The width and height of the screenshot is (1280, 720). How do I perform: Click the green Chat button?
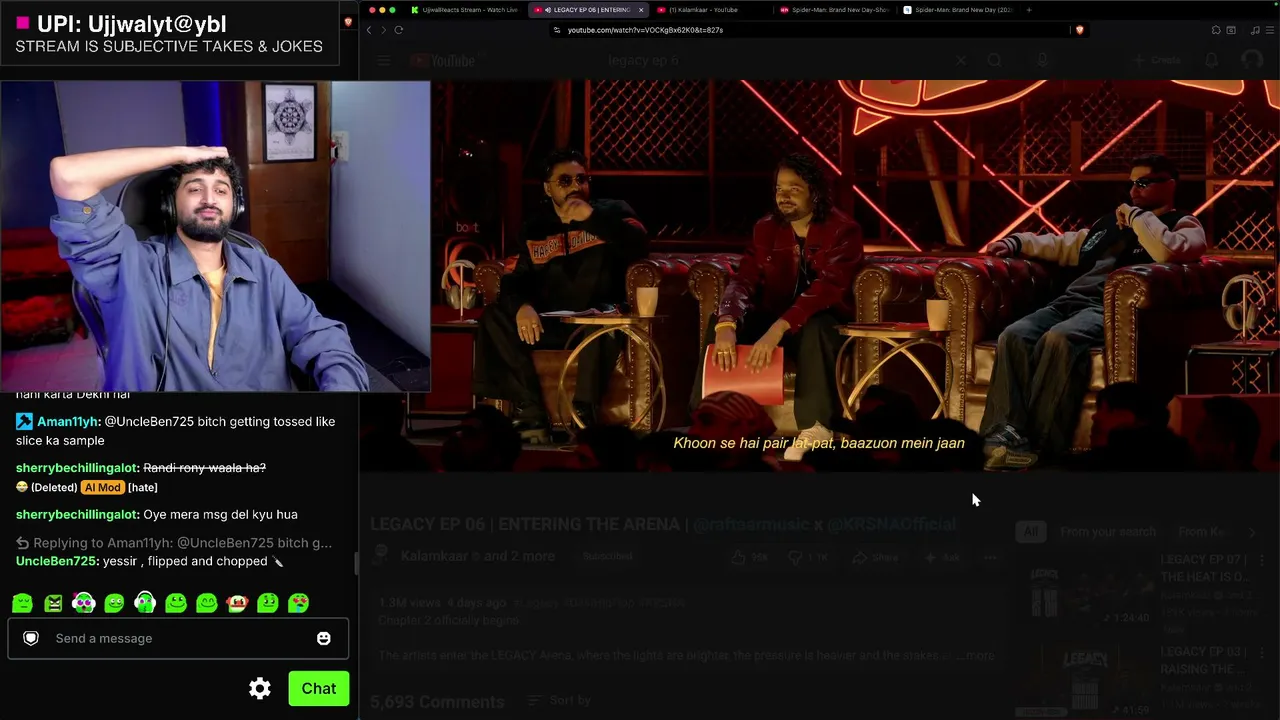tap(319, 688)
